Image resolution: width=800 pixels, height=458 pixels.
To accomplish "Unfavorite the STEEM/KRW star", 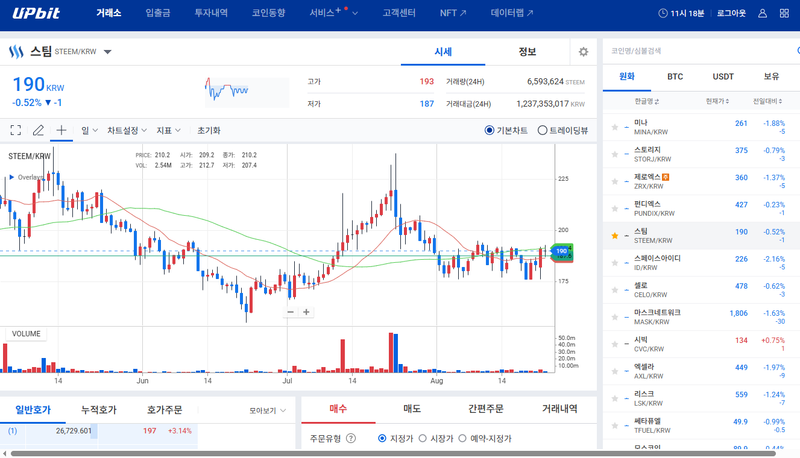I will 615,235.
